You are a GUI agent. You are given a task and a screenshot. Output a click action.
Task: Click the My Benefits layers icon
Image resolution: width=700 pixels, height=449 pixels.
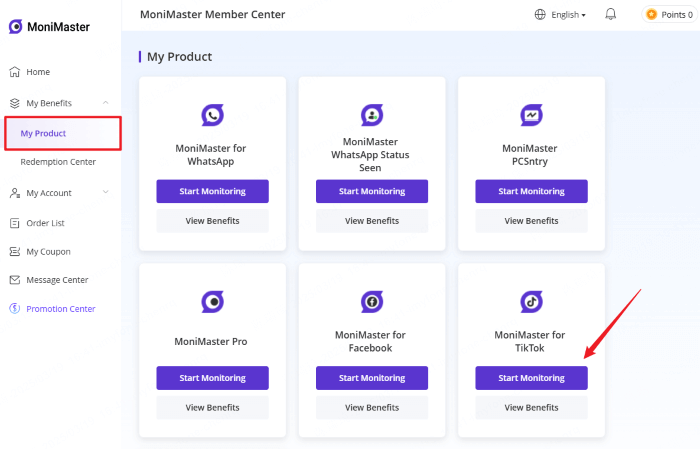15,103
